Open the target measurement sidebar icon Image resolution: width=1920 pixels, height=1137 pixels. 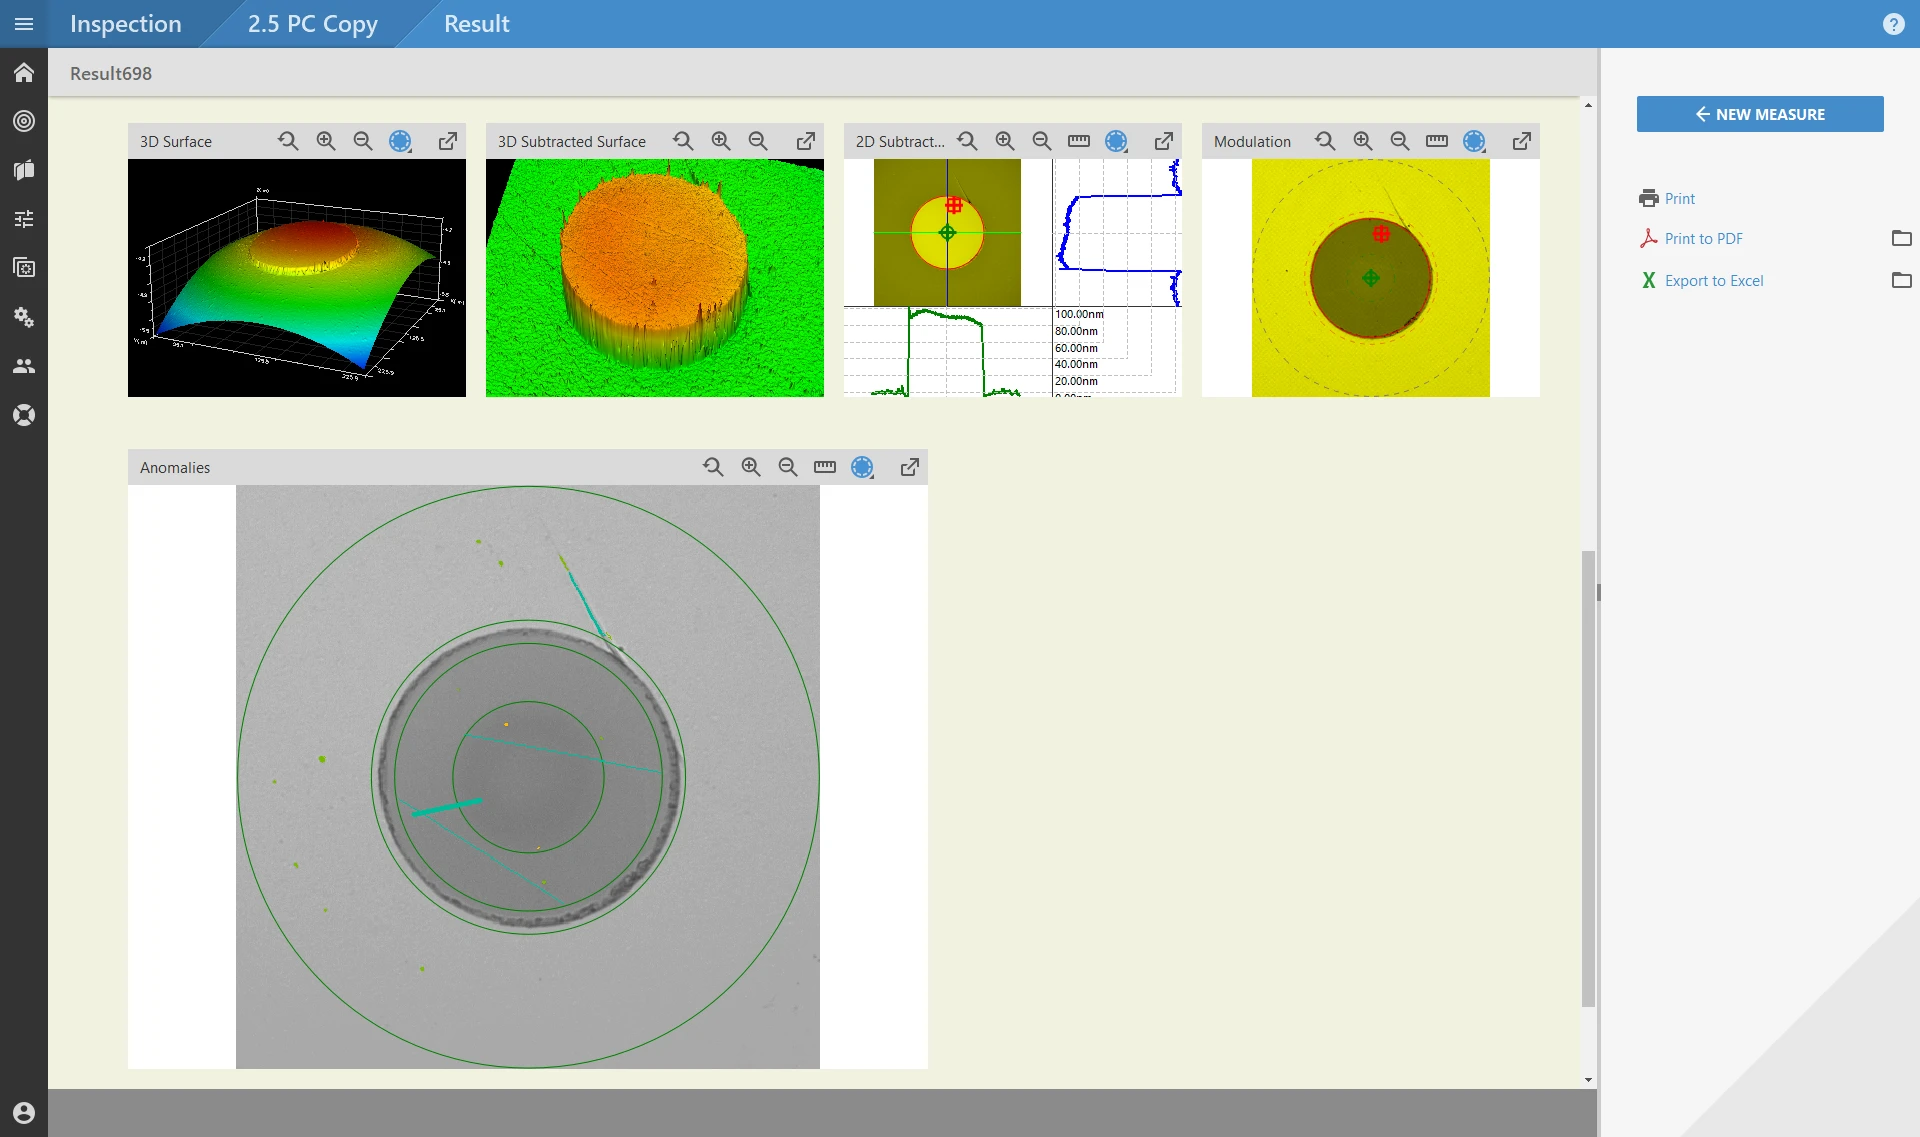click(x=24, y=121)
